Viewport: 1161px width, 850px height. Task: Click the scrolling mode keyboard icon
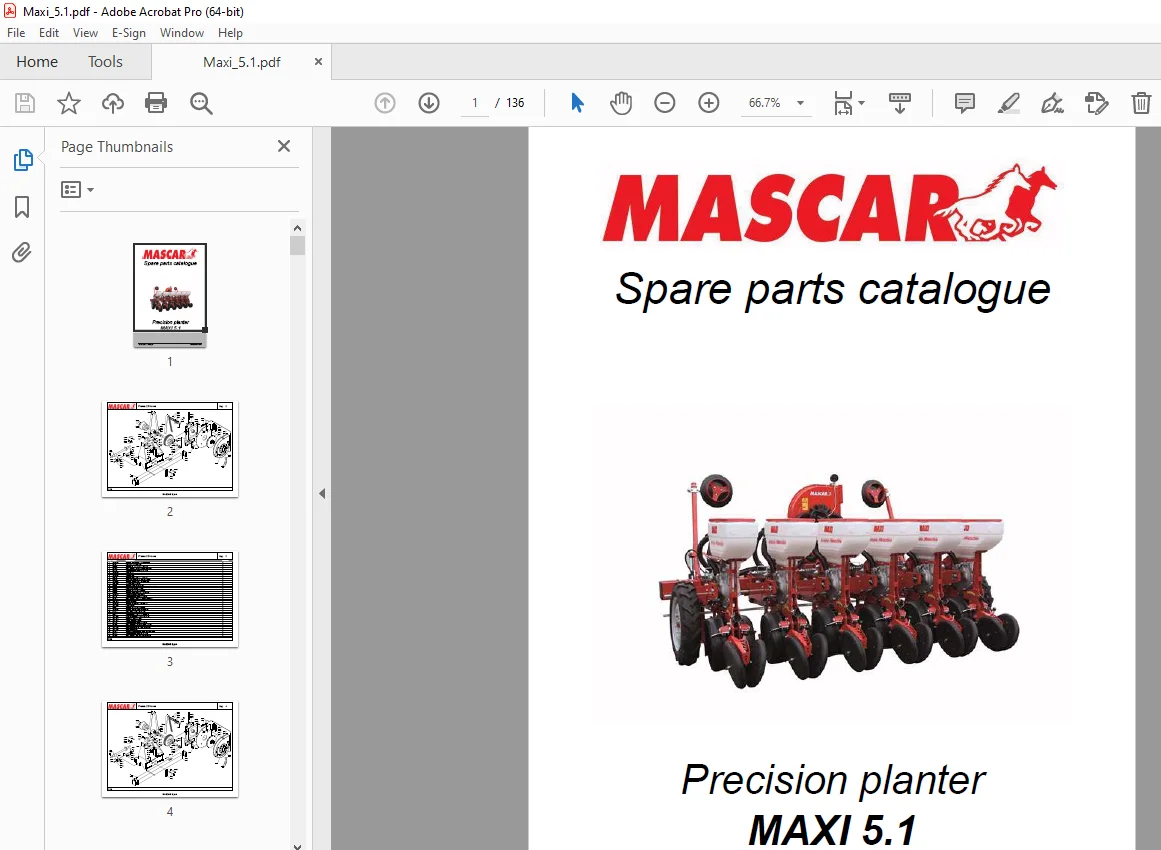click(x=900, y=103)
